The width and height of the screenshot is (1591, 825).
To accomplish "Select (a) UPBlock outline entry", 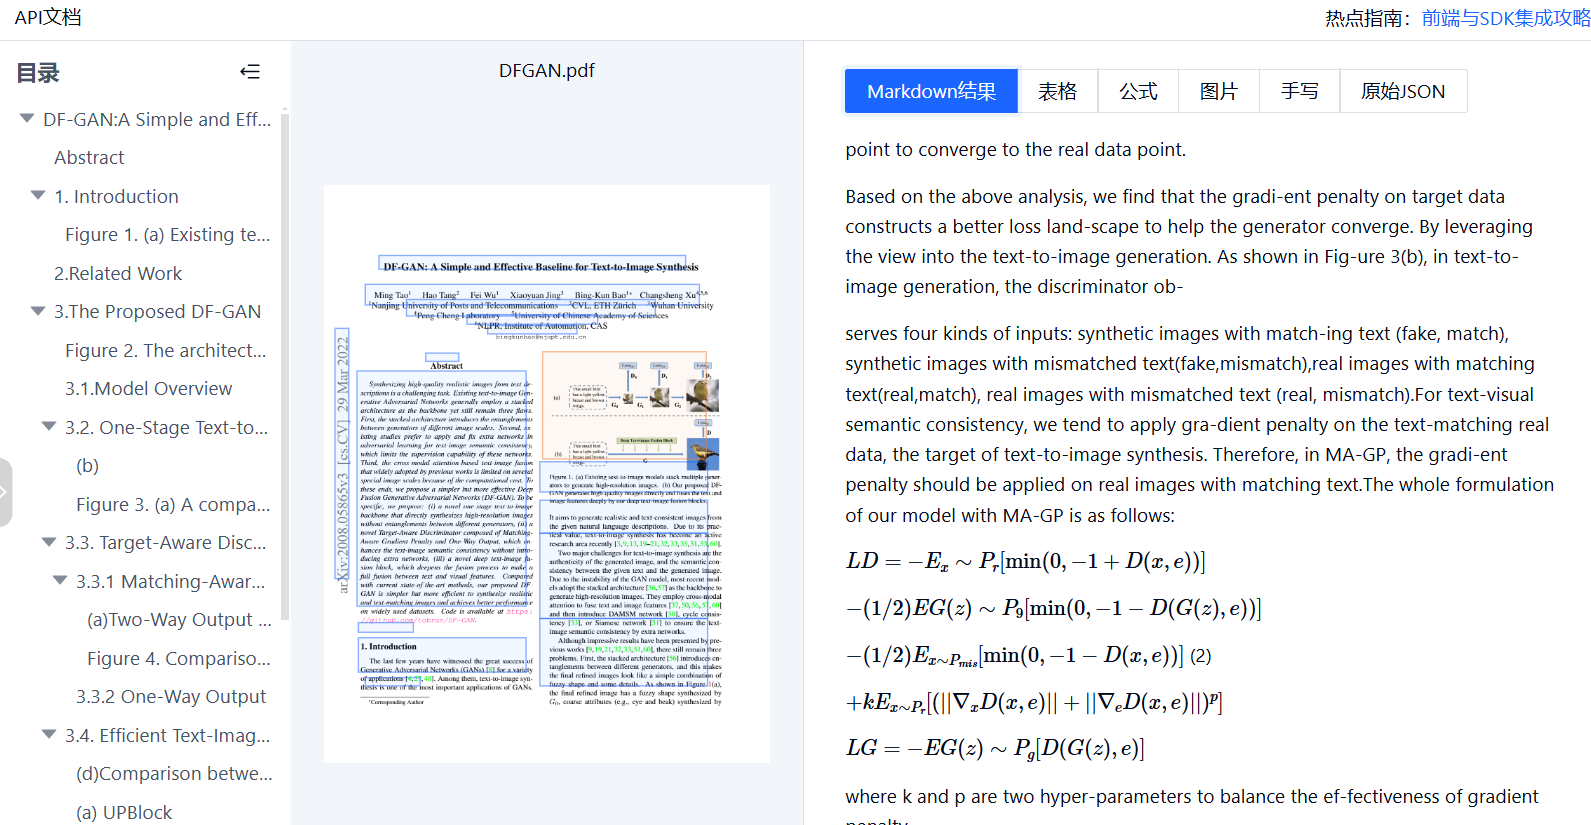I will [x=124, y=812].
